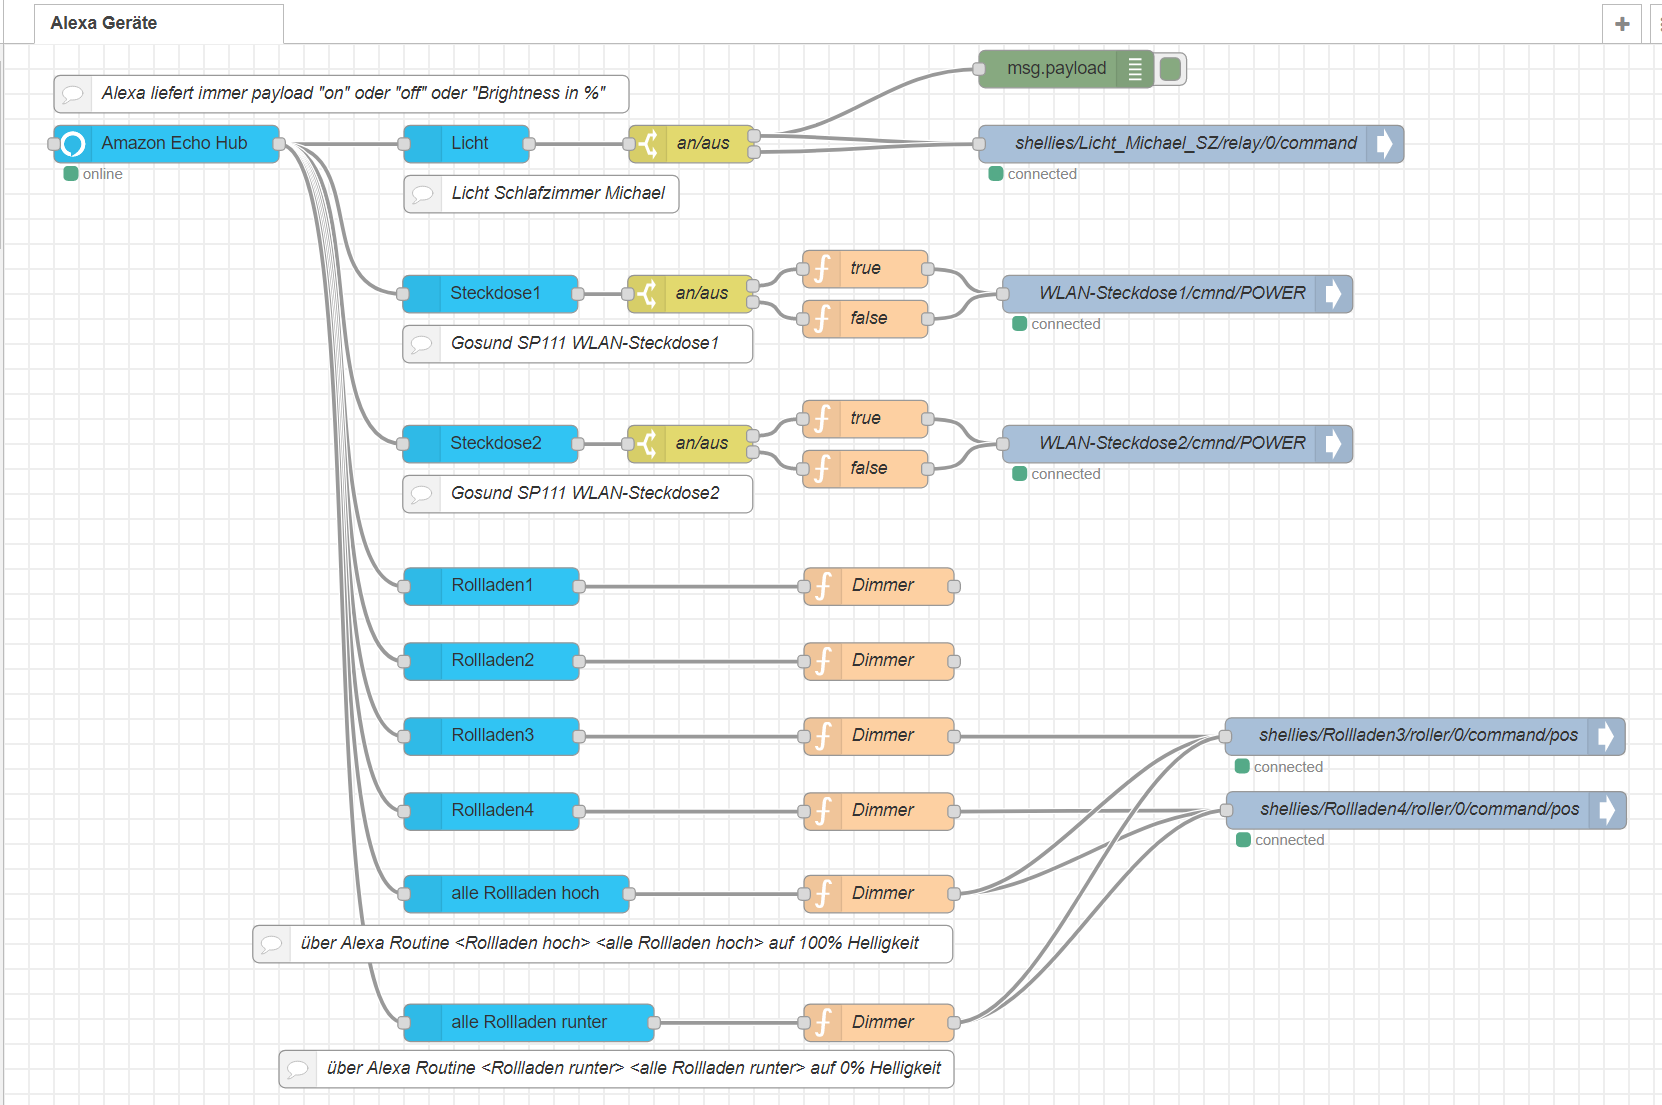Screen dimensions: 1662x1105
Task: Select shellies/Rollladen3/roller/0/command/pos node label
Action: pyautogui.click(x=1418, y=735)
